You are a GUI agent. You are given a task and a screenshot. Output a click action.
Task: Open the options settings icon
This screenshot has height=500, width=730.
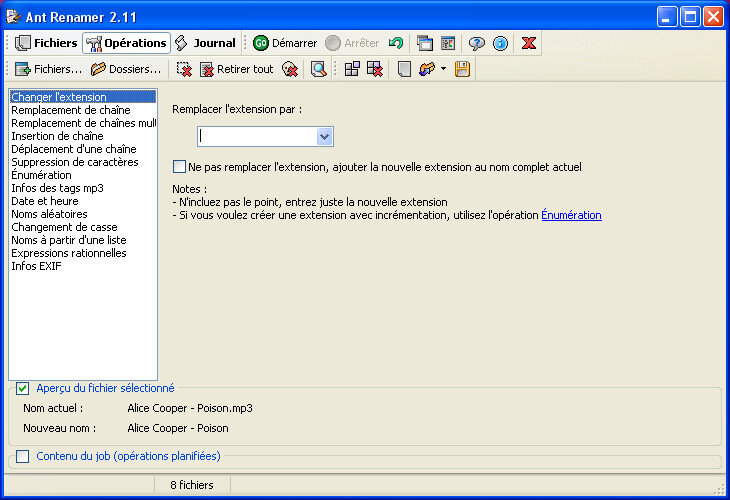448,43
